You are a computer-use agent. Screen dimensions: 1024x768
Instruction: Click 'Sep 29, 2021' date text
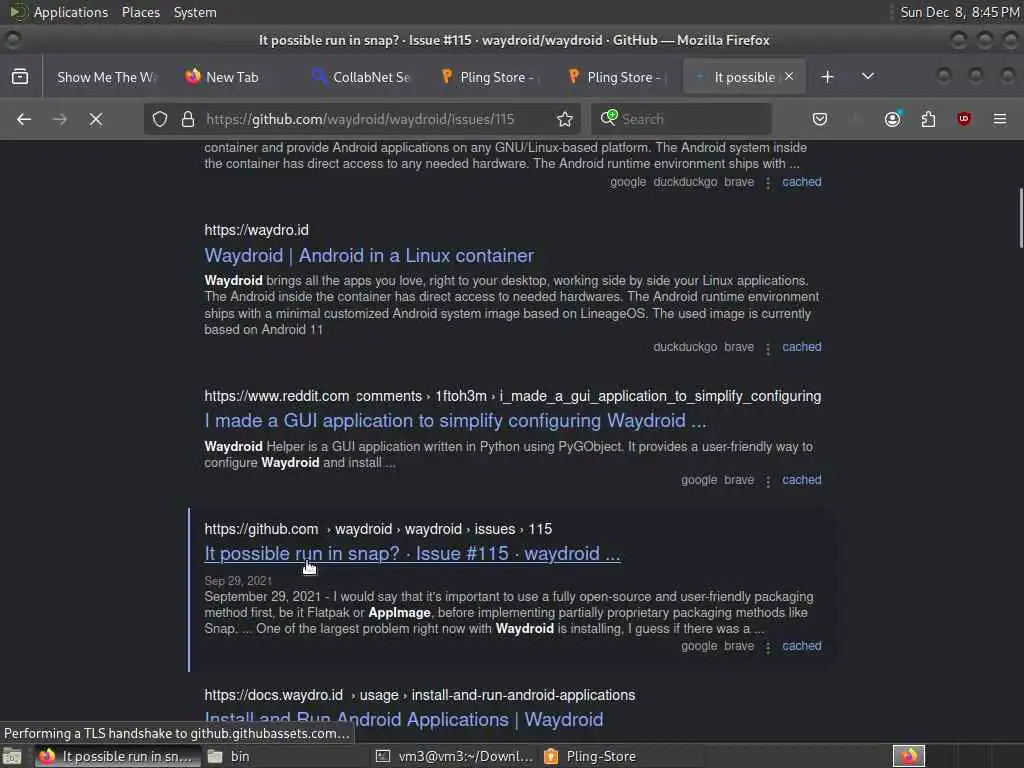point(238,581)
